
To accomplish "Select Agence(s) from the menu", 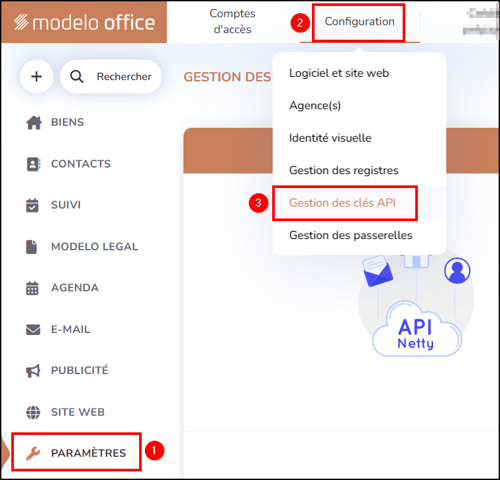I will pos(315,106).
